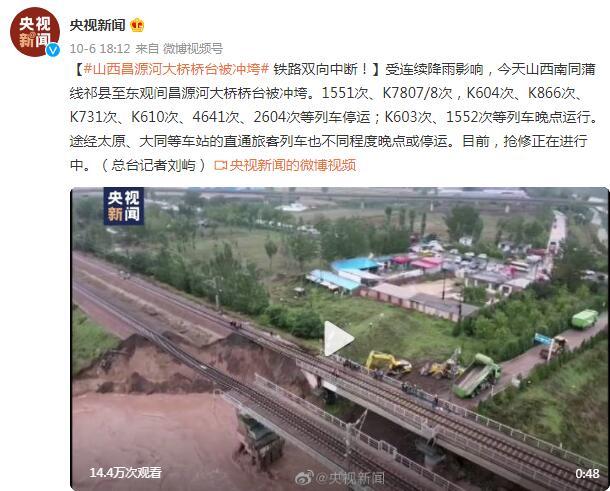The image size is (610, 491).
Task: Click the 0:48 video duration label
Action: click(587, 473)
